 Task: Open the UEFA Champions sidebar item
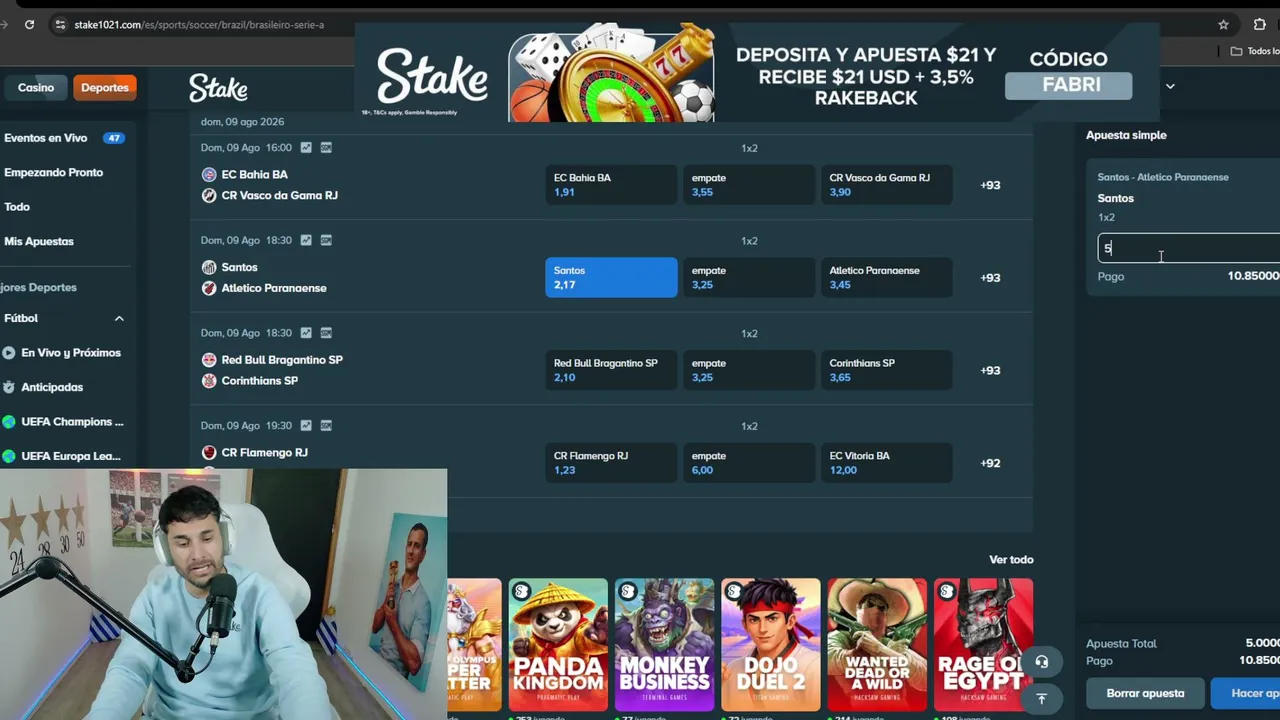(73, 421)
